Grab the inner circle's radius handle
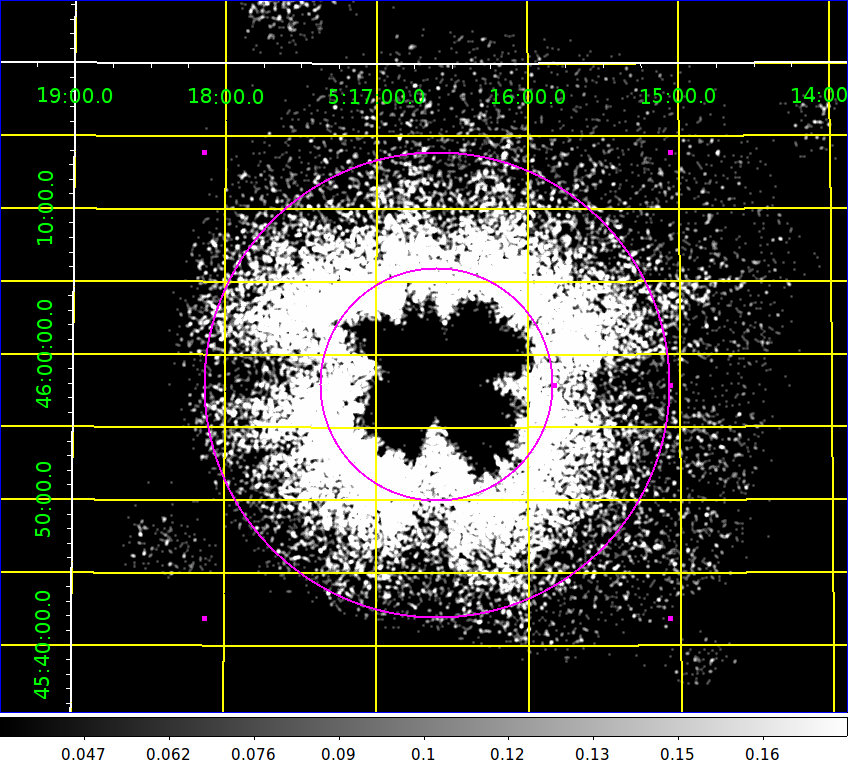Viewport: 848px width, 761px height. 554,386
